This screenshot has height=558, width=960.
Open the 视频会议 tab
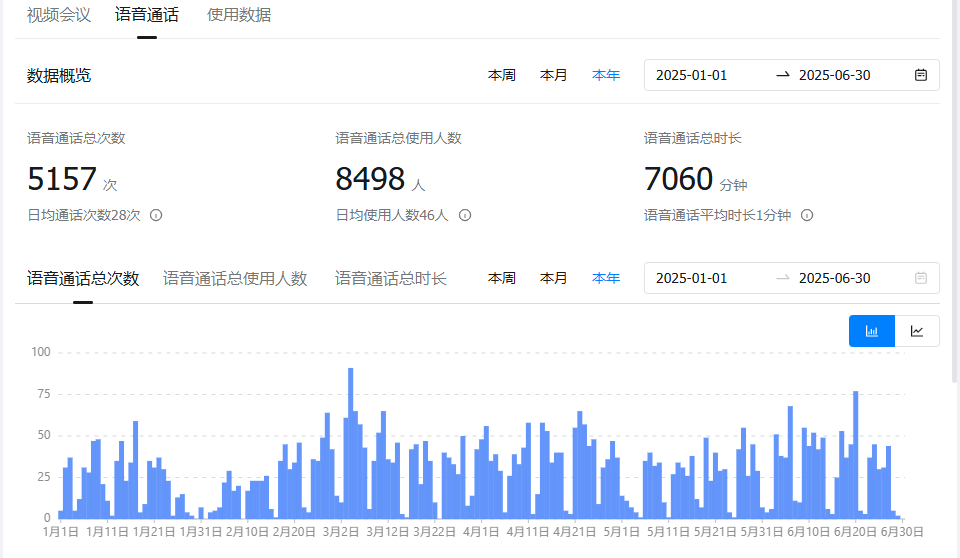point(59,15)
